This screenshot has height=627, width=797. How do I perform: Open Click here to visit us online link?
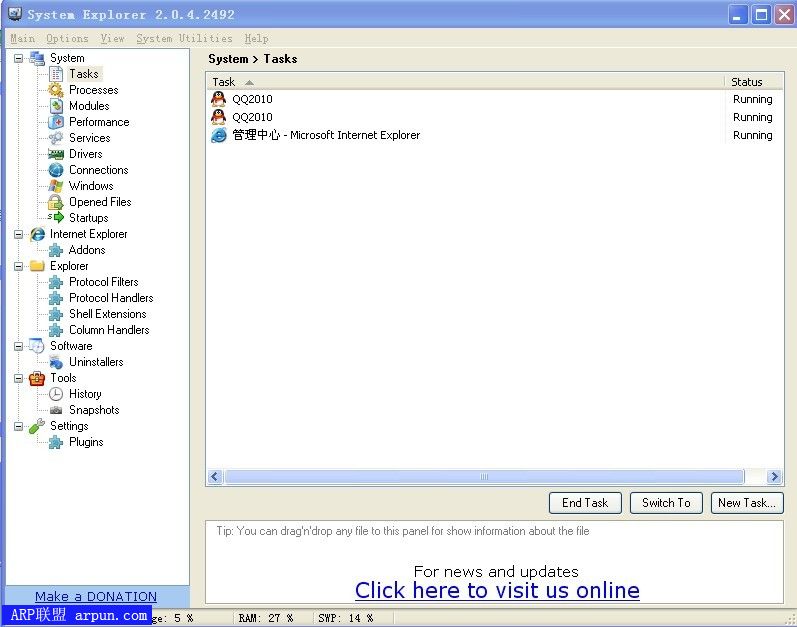tap(497, 590)
